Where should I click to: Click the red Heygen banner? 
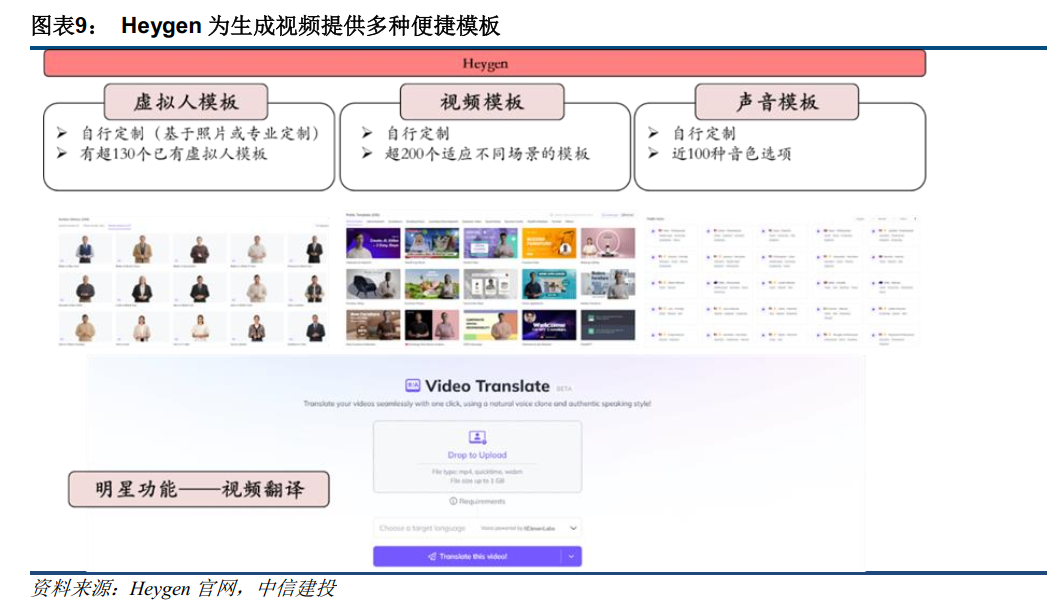(485, 64)
